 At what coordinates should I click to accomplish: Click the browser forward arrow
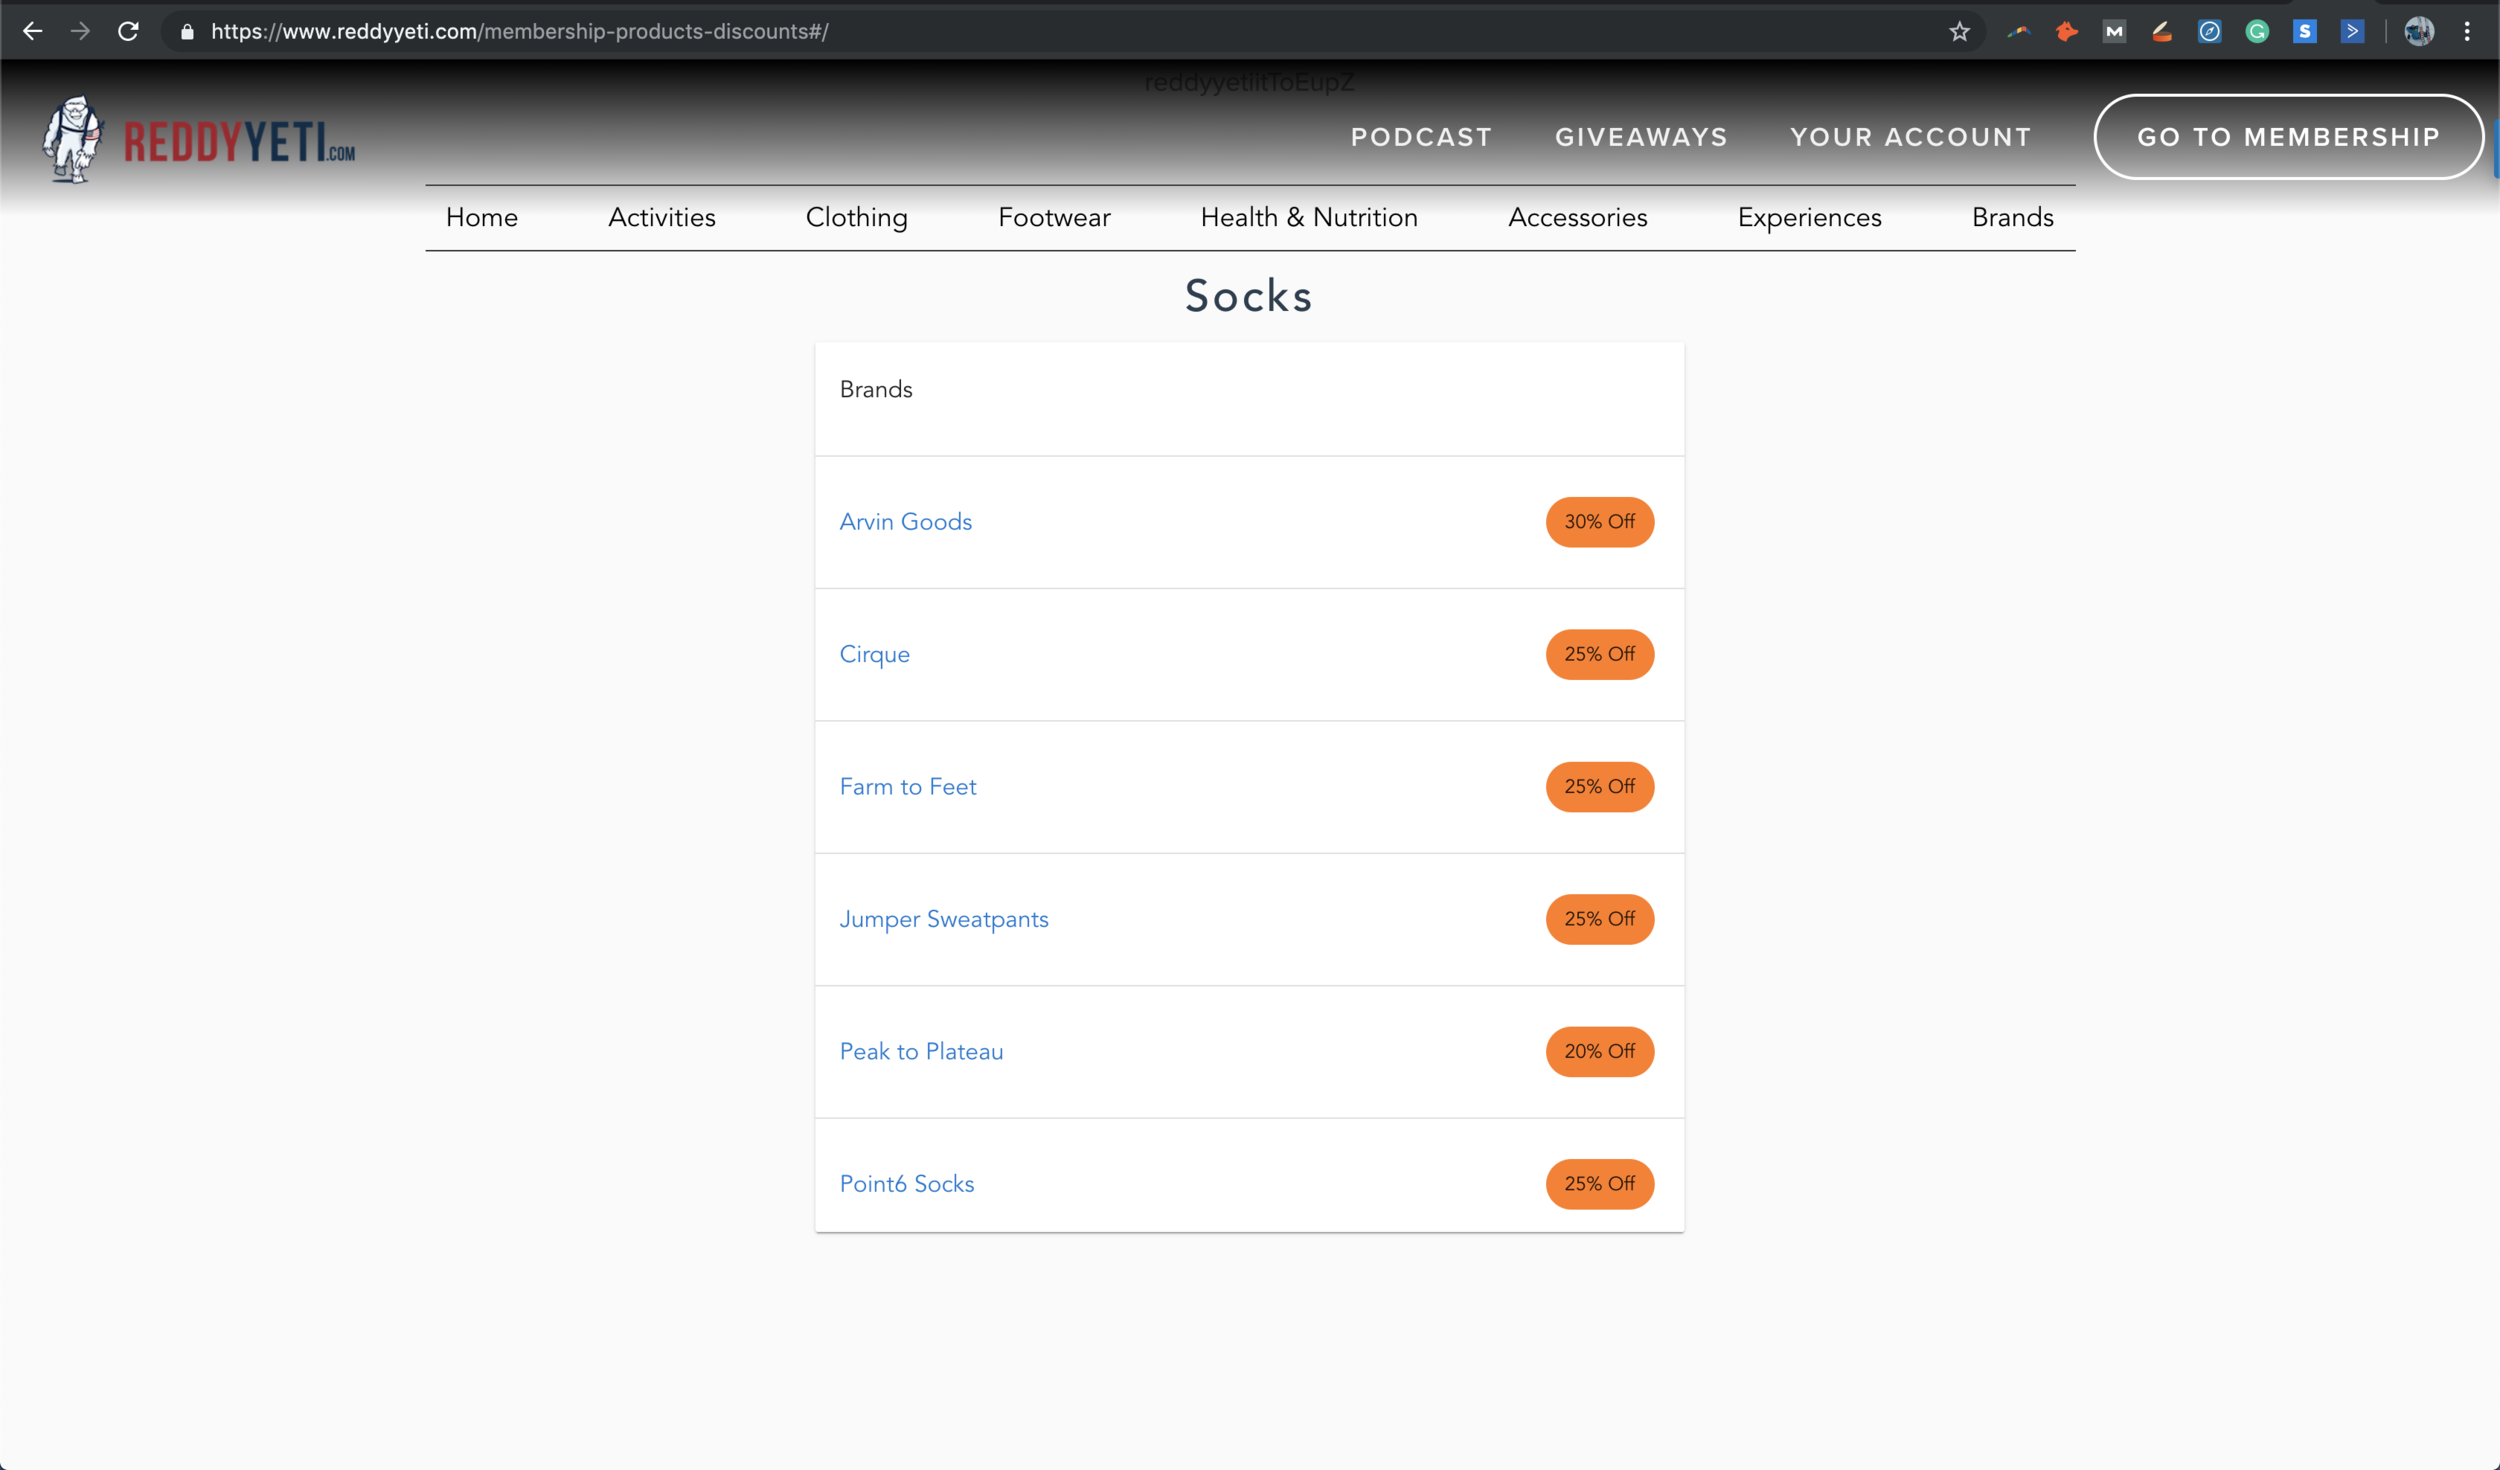(x=80, y=31)
